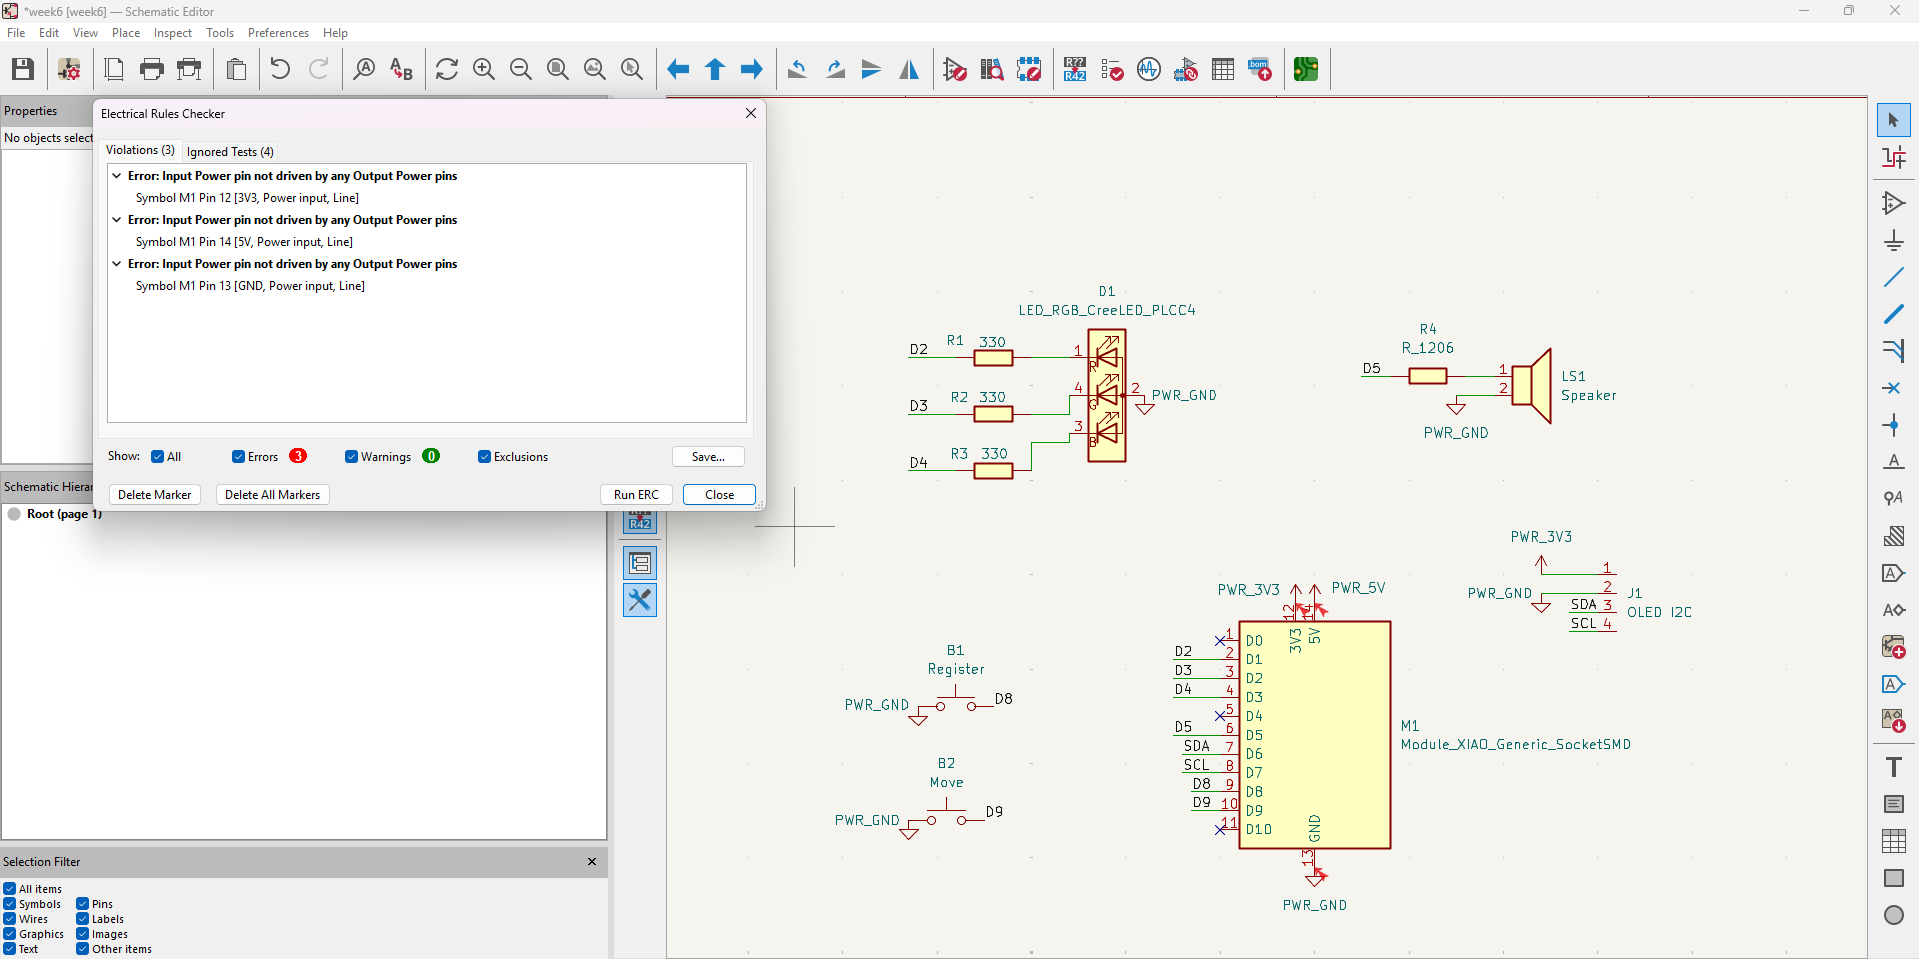Open PCB editor icon

[1305, 69]
